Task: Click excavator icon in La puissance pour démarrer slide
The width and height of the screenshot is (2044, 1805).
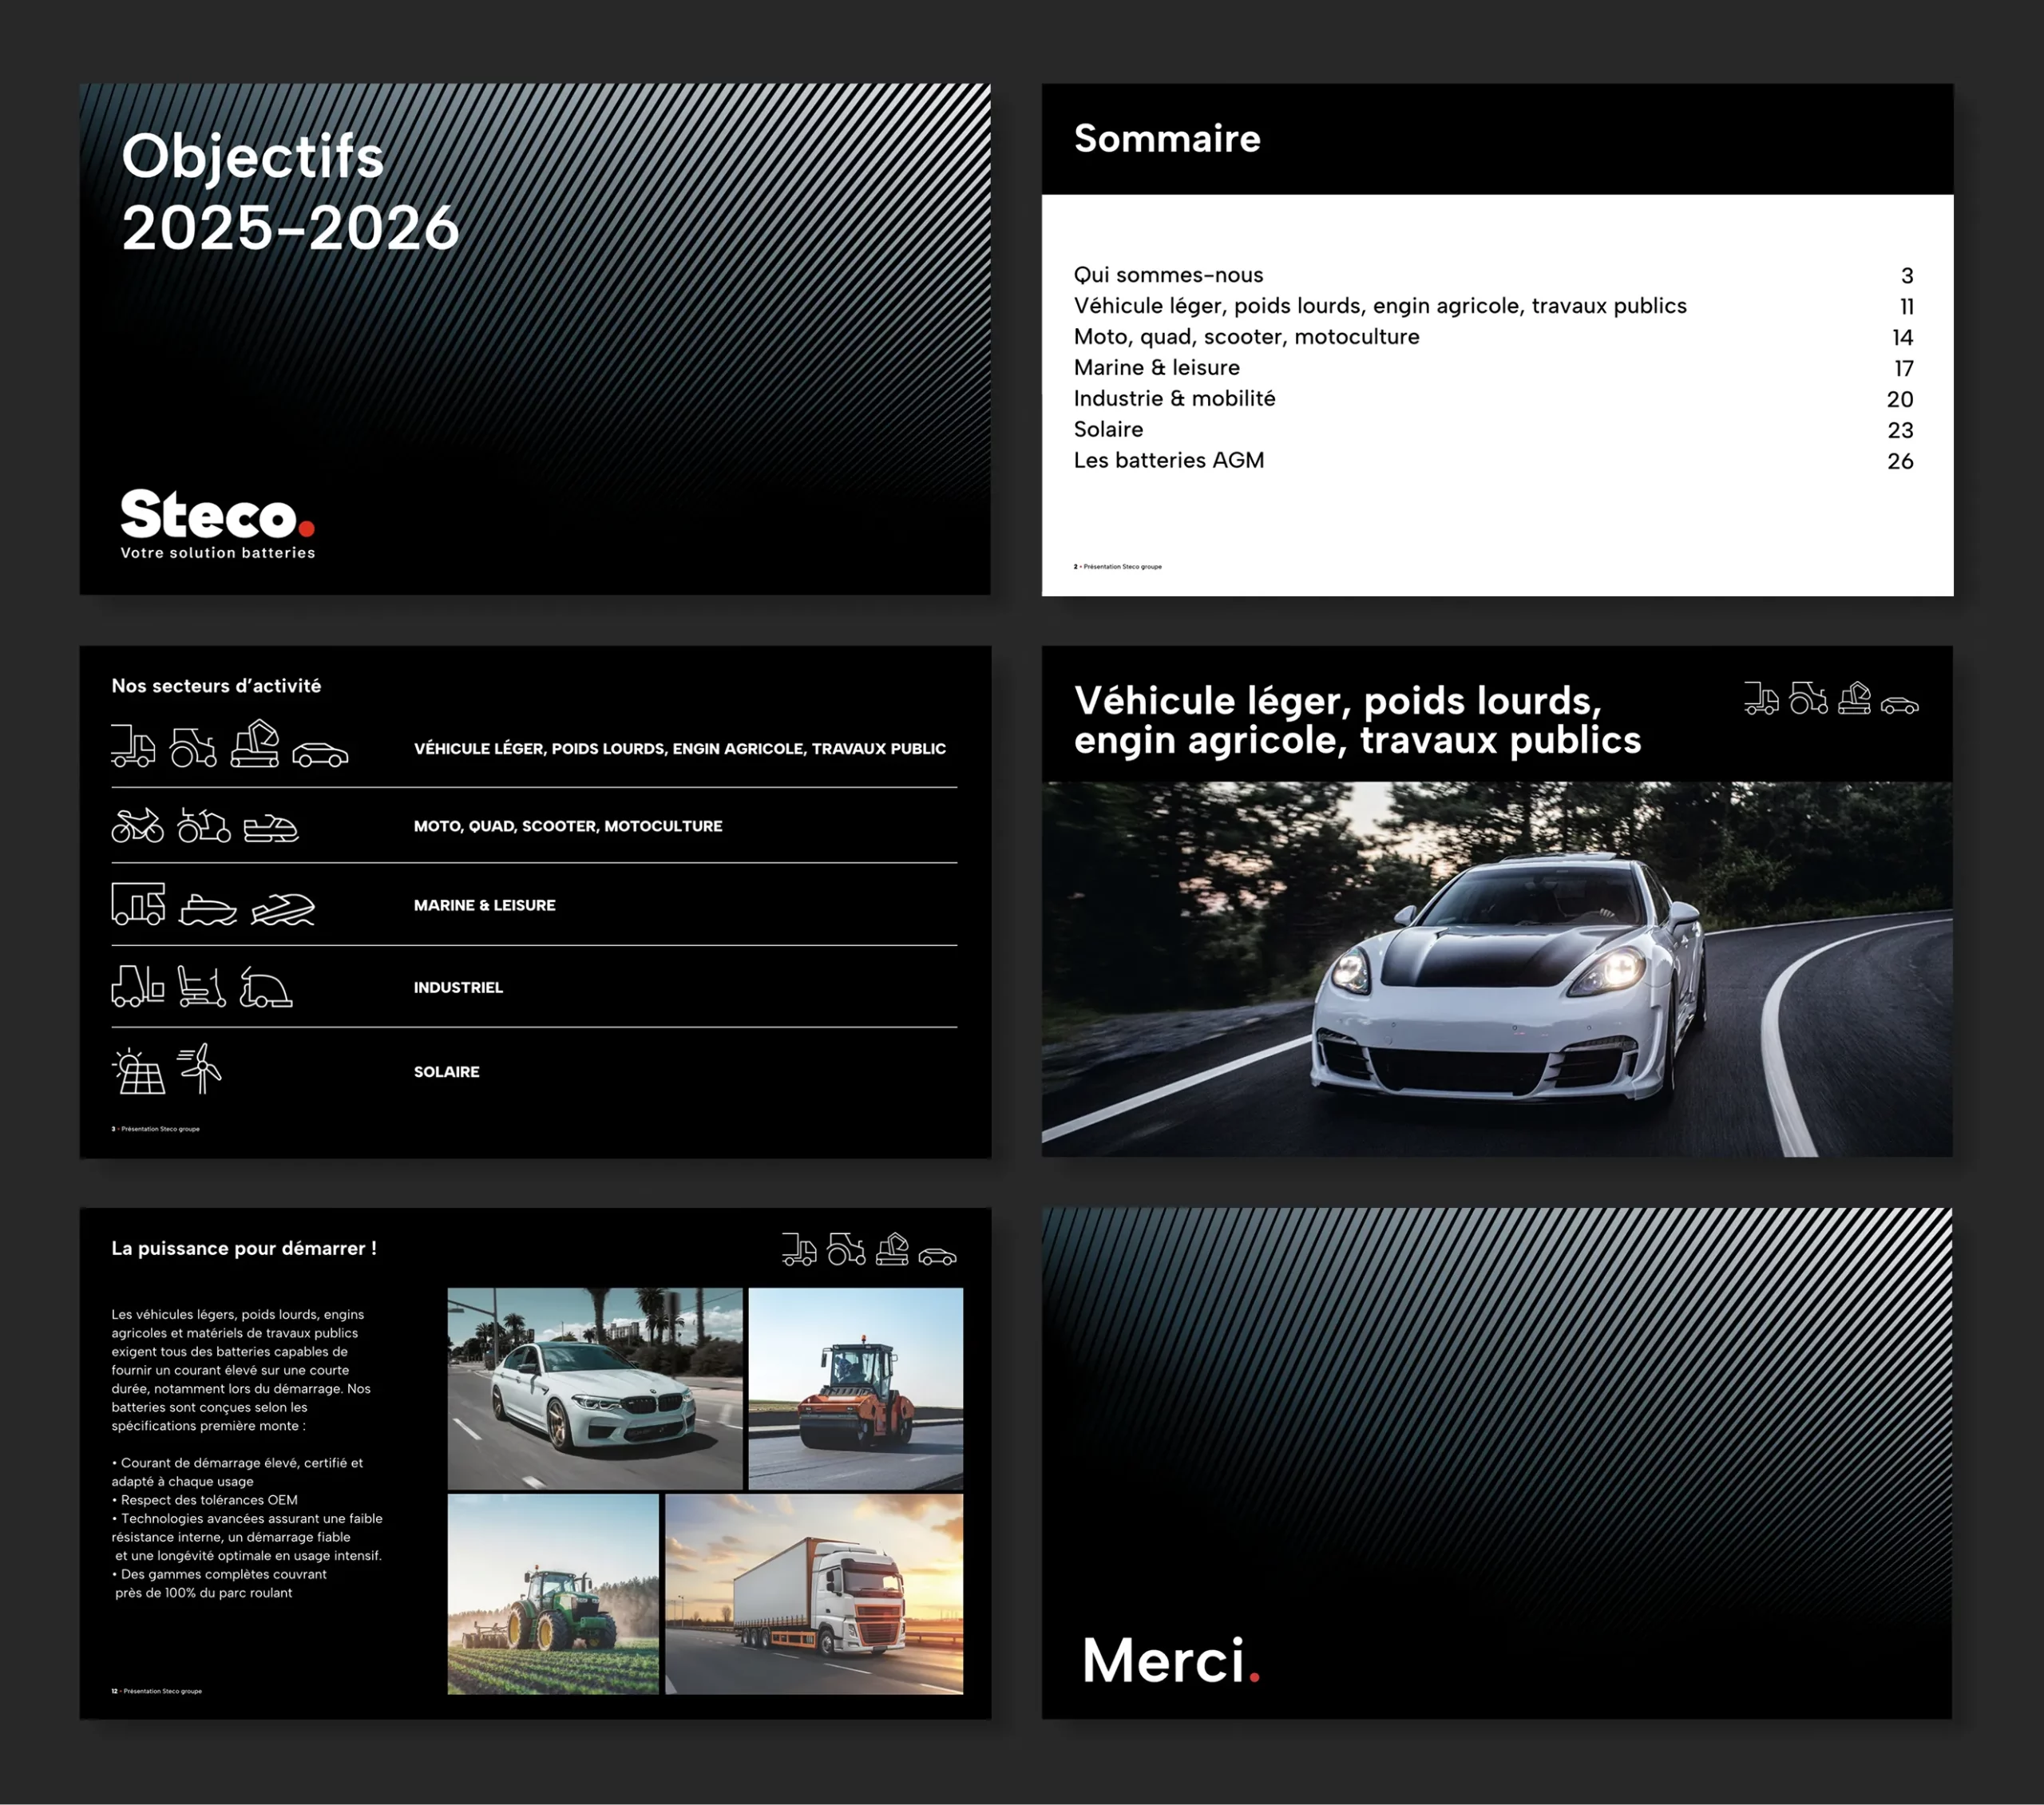Action: (x=892, y=1249)
